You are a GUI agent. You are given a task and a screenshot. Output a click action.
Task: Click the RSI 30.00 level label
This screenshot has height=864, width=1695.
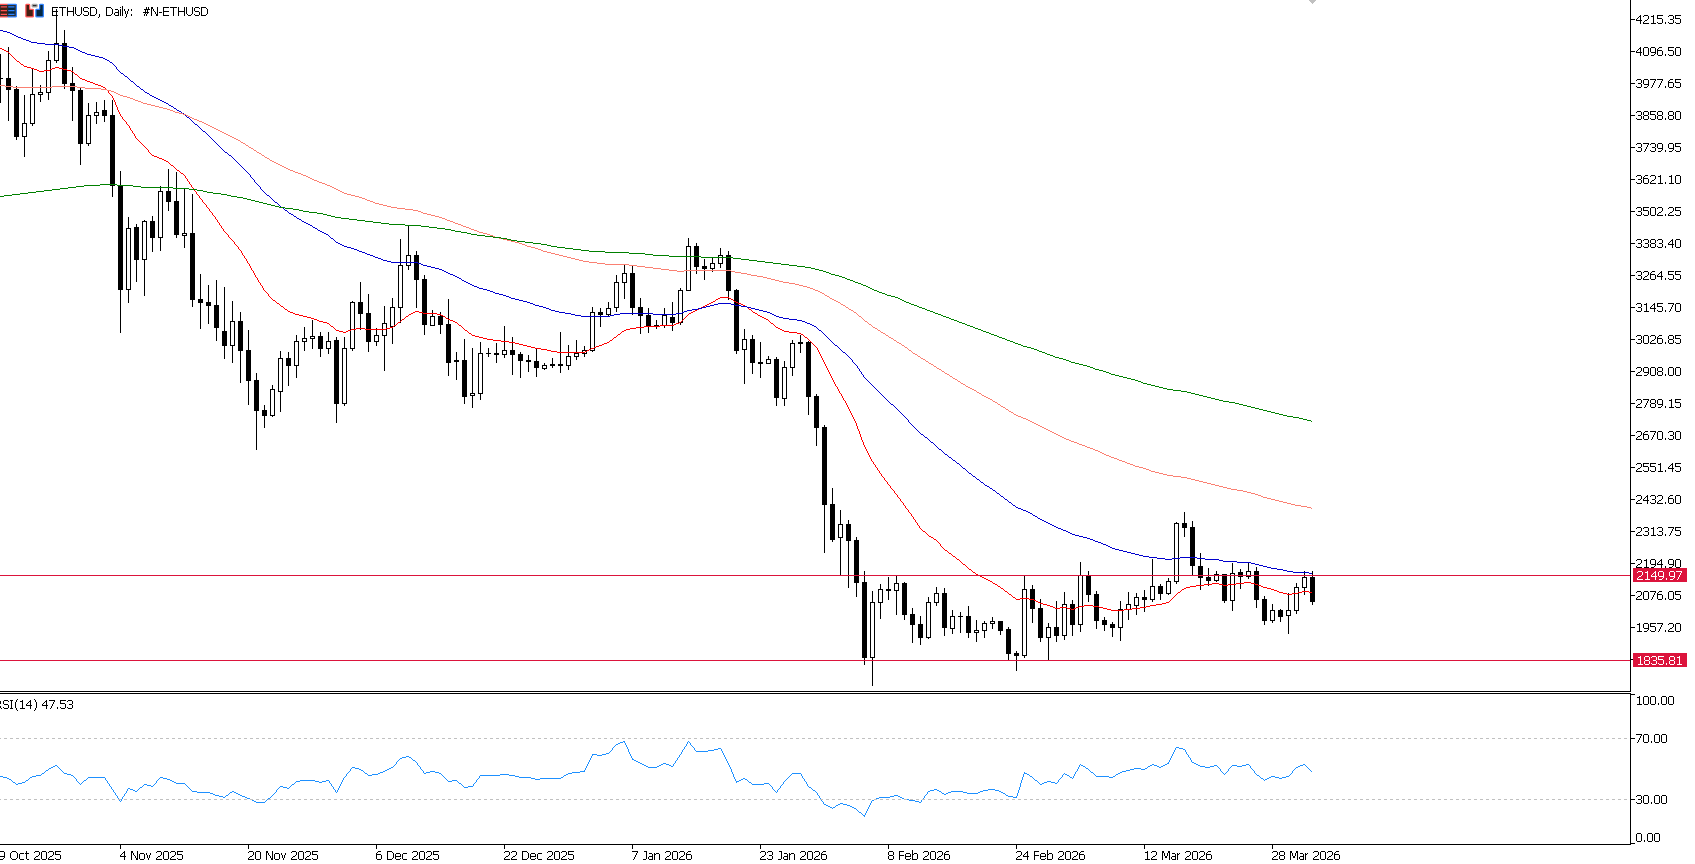pyautogui.click(x=1652, y=800)
